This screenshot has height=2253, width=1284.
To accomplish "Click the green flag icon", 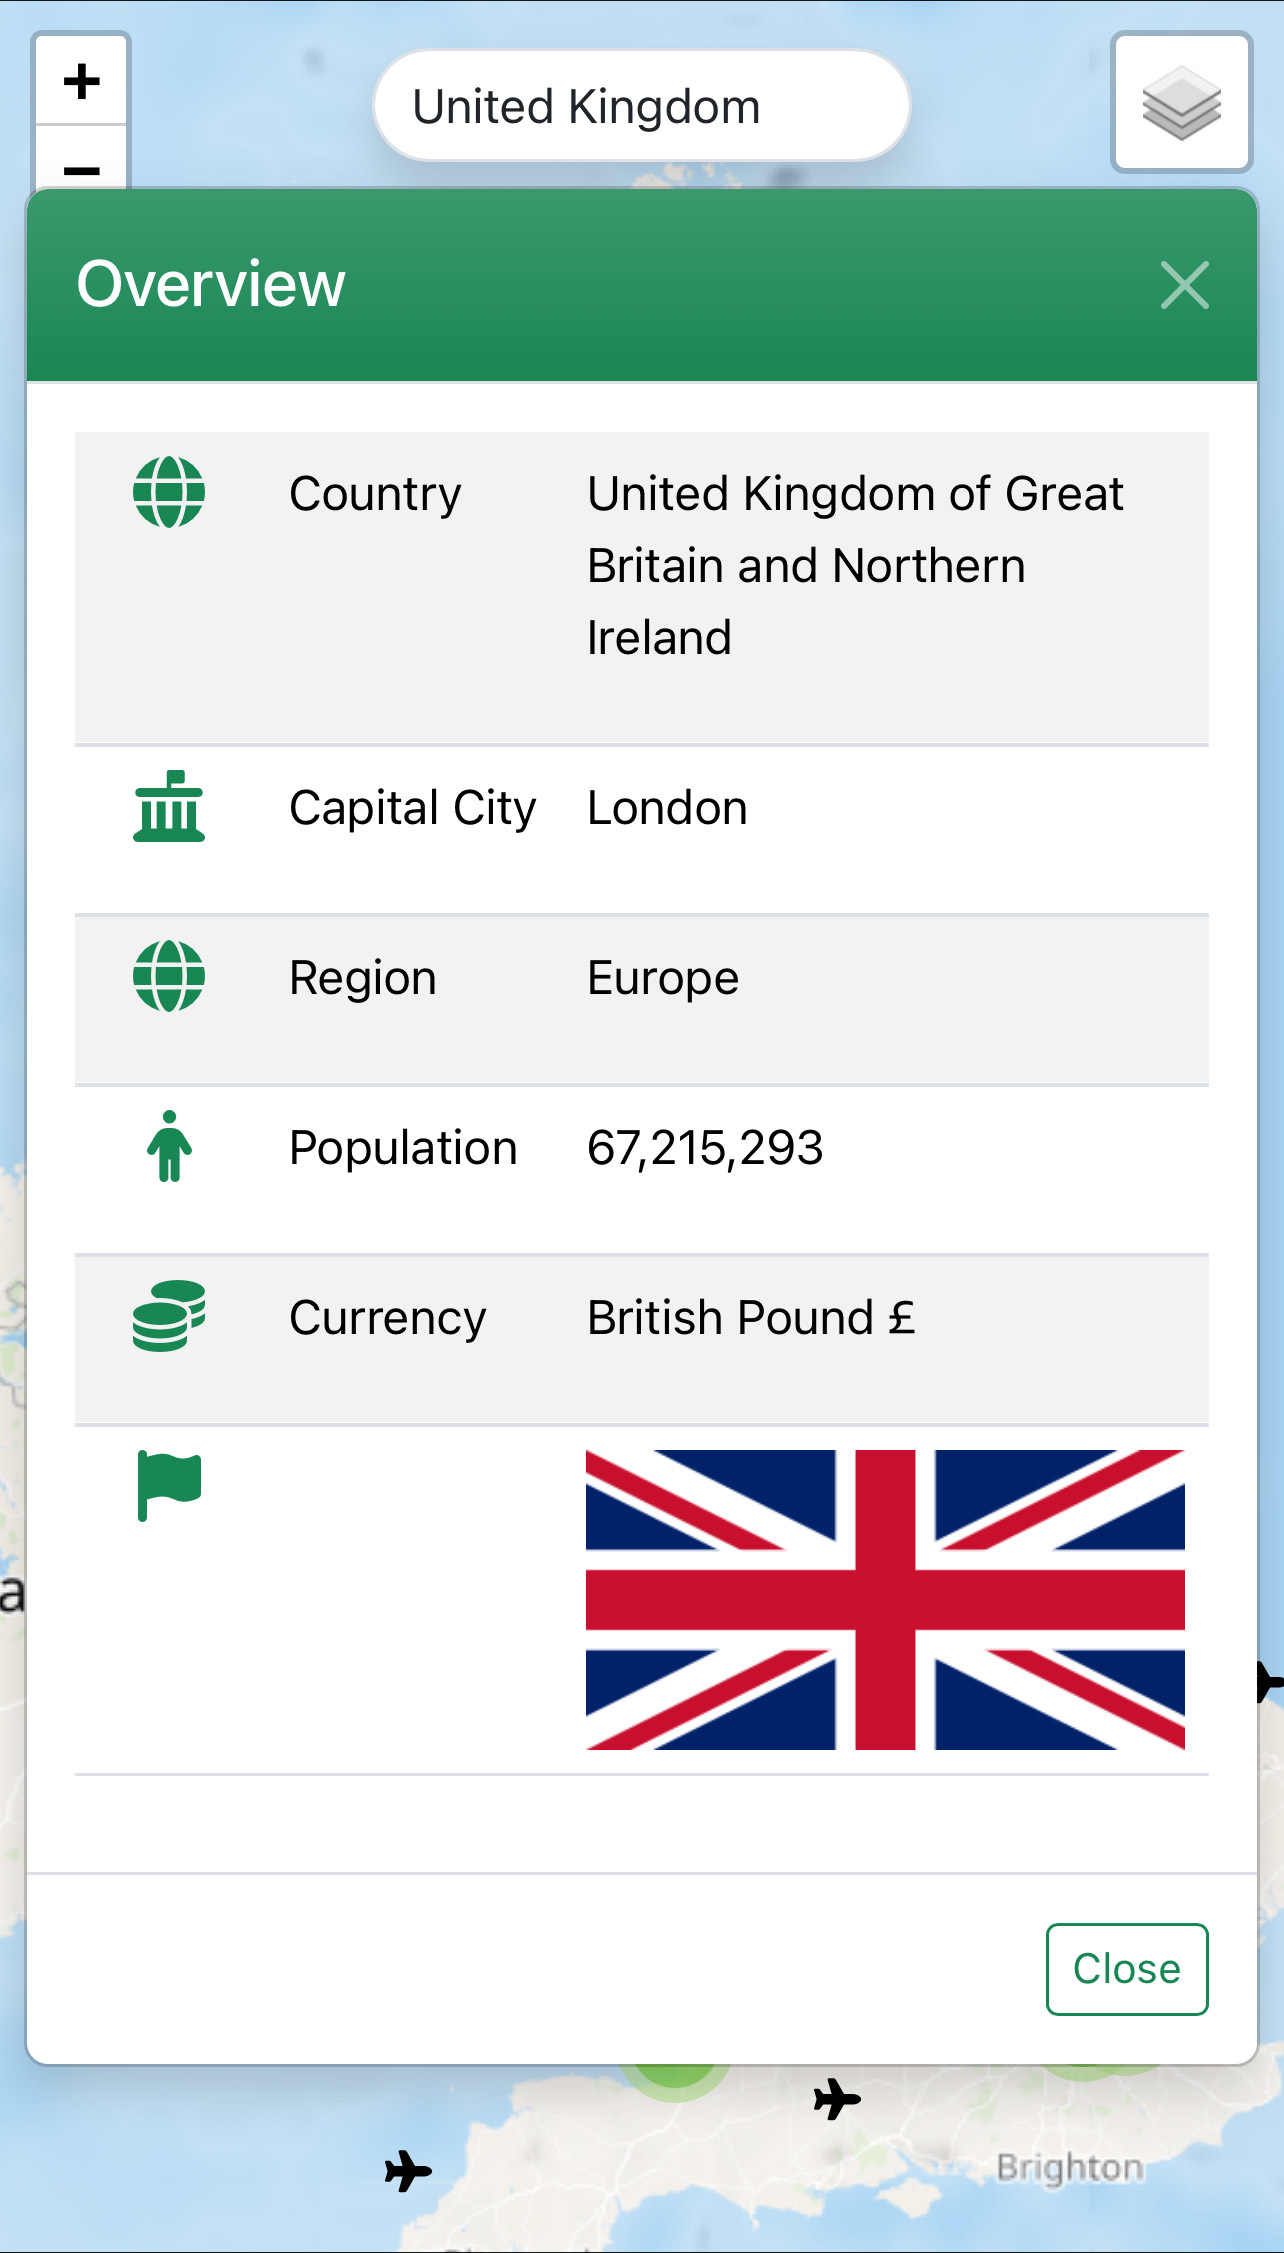I will click(169, 1484).
